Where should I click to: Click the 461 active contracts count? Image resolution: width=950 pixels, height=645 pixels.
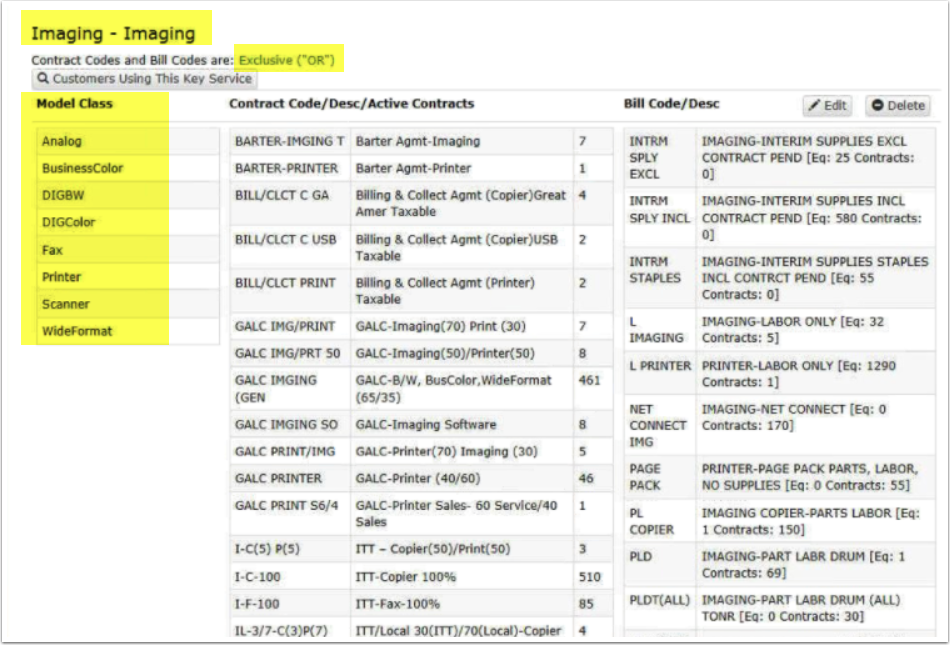pyautogui.click(x=590, y=380)
